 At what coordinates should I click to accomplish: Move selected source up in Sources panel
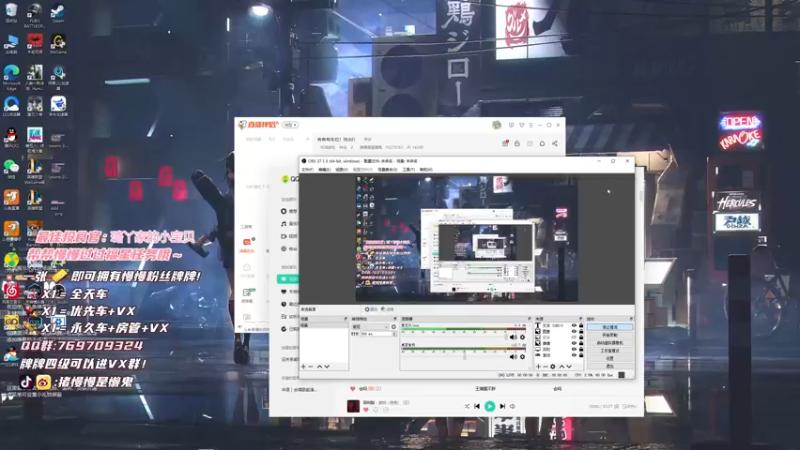coord(562,366)
